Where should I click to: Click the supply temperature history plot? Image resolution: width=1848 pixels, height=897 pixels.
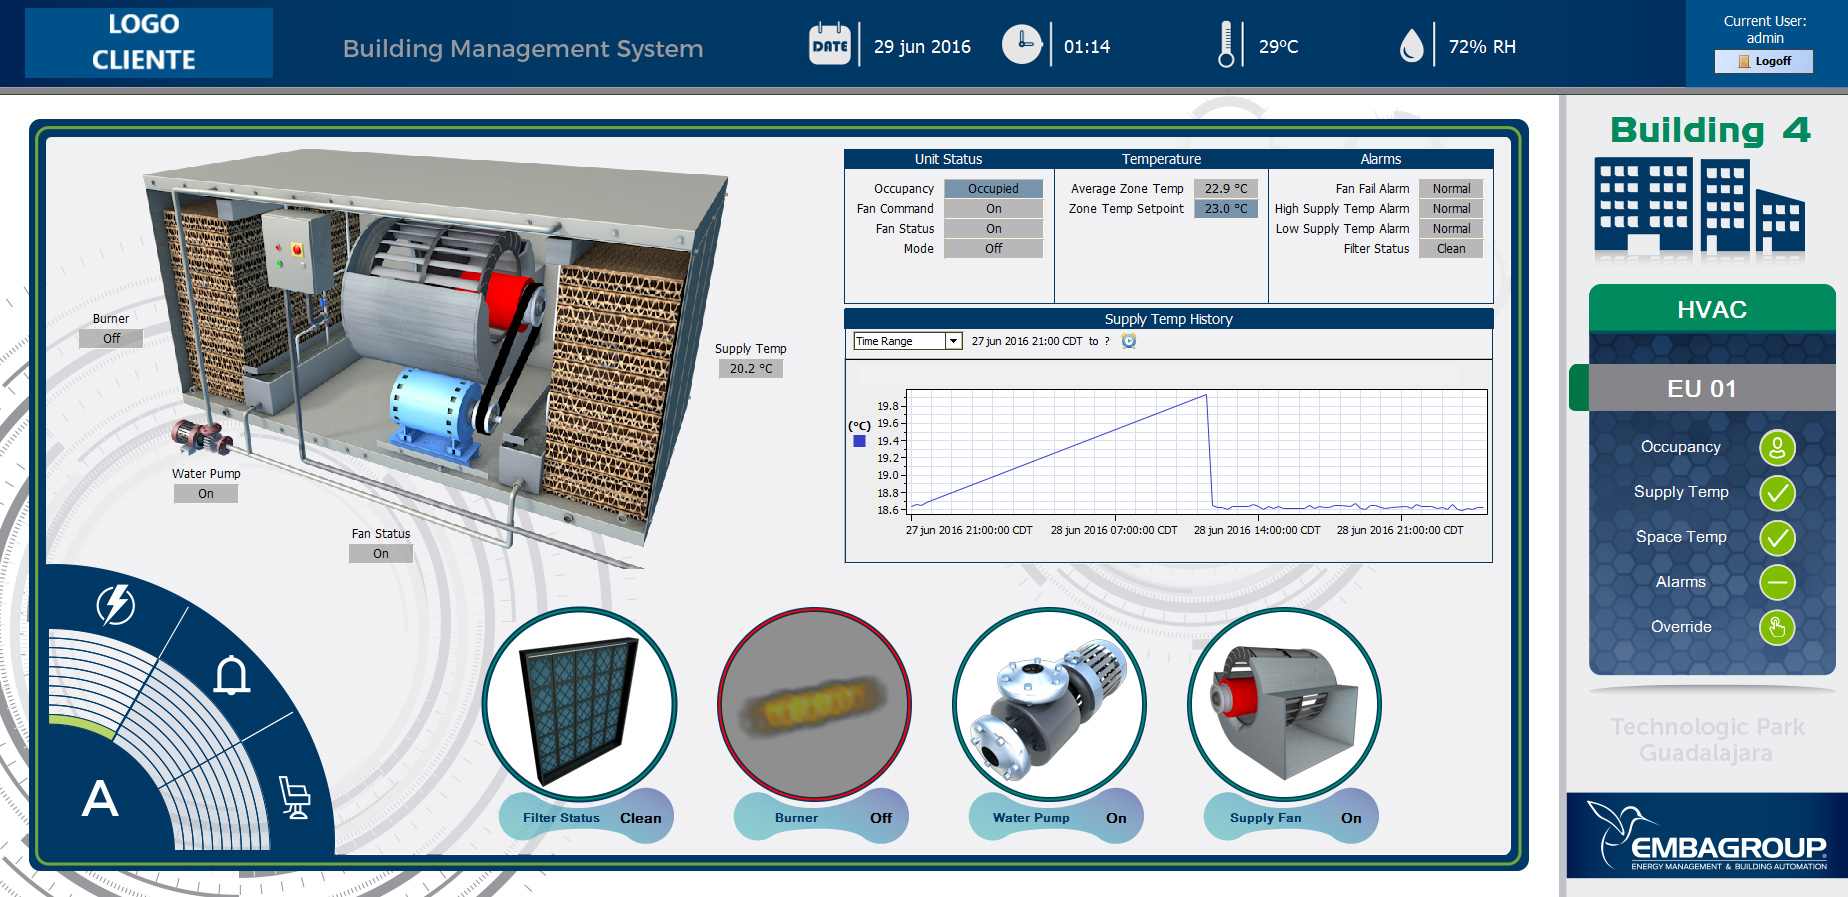1197,452
